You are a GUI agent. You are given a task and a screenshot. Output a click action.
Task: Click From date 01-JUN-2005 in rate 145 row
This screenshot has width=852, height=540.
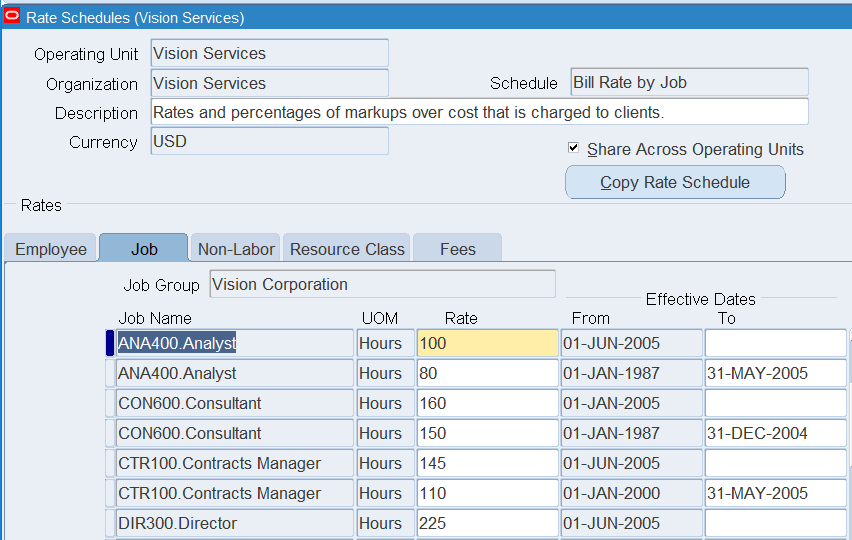[x=631, y=463]
